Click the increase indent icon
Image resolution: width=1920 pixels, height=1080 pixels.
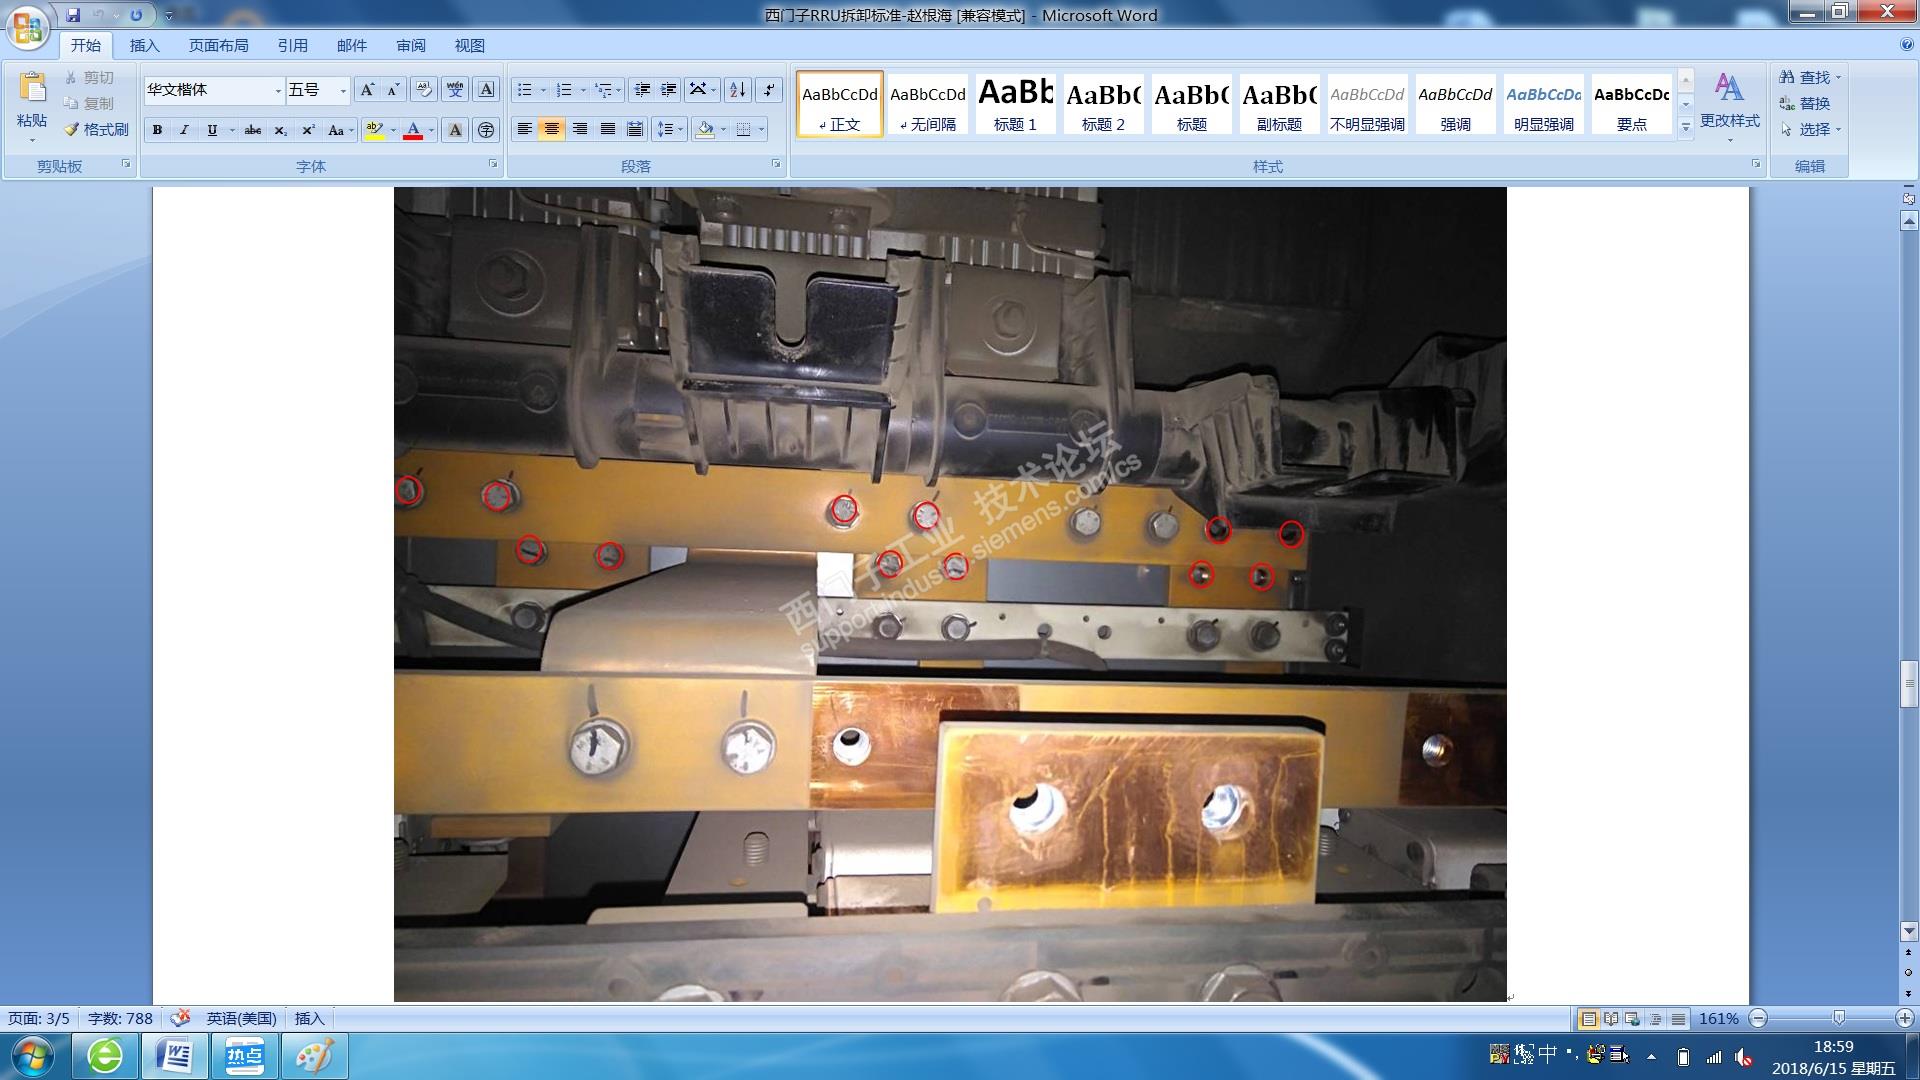[669, 90]
